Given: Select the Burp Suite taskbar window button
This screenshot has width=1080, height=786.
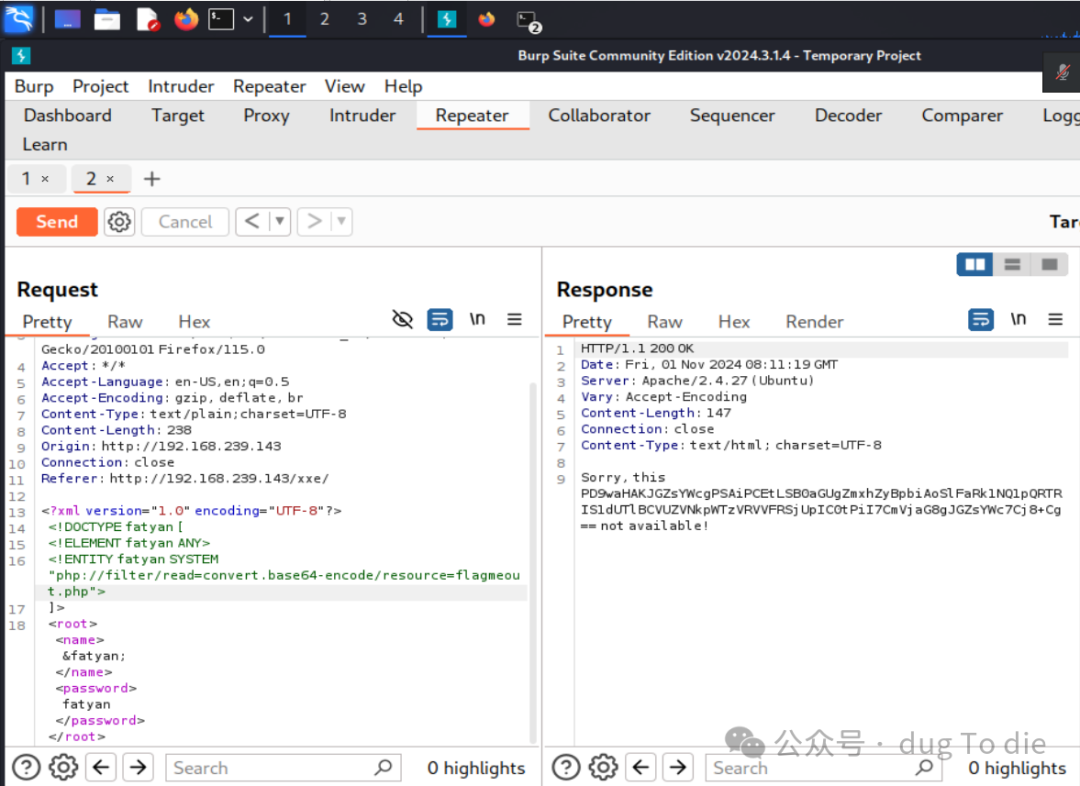Looking at the screenshot, I should click(447, 19).
